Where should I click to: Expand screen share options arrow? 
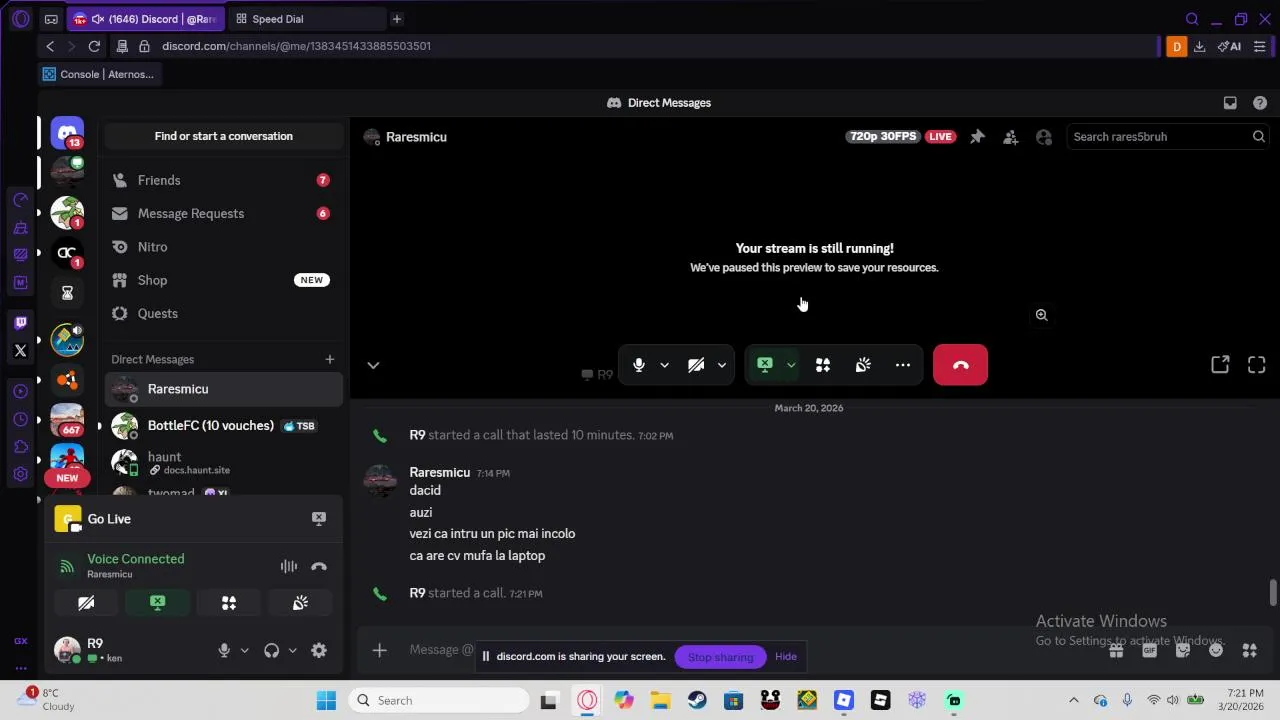(x=790, y=366)
